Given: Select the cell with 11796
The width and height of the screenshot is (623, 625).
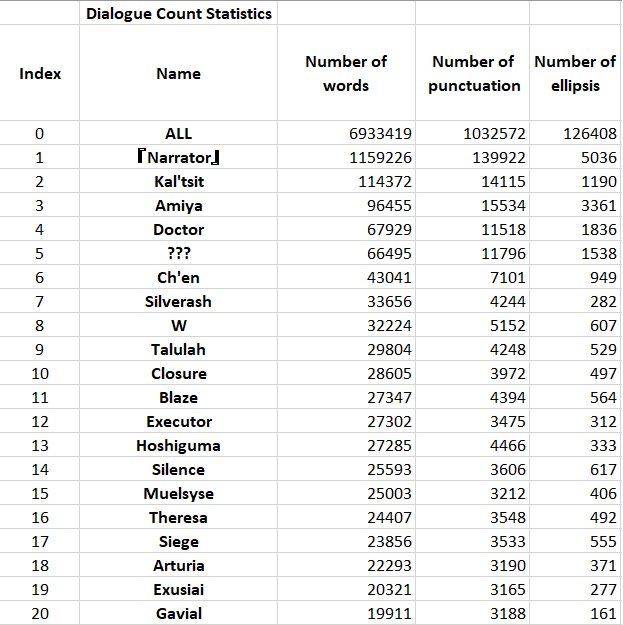Looking at the screenshot, I should tap(472, 253).
